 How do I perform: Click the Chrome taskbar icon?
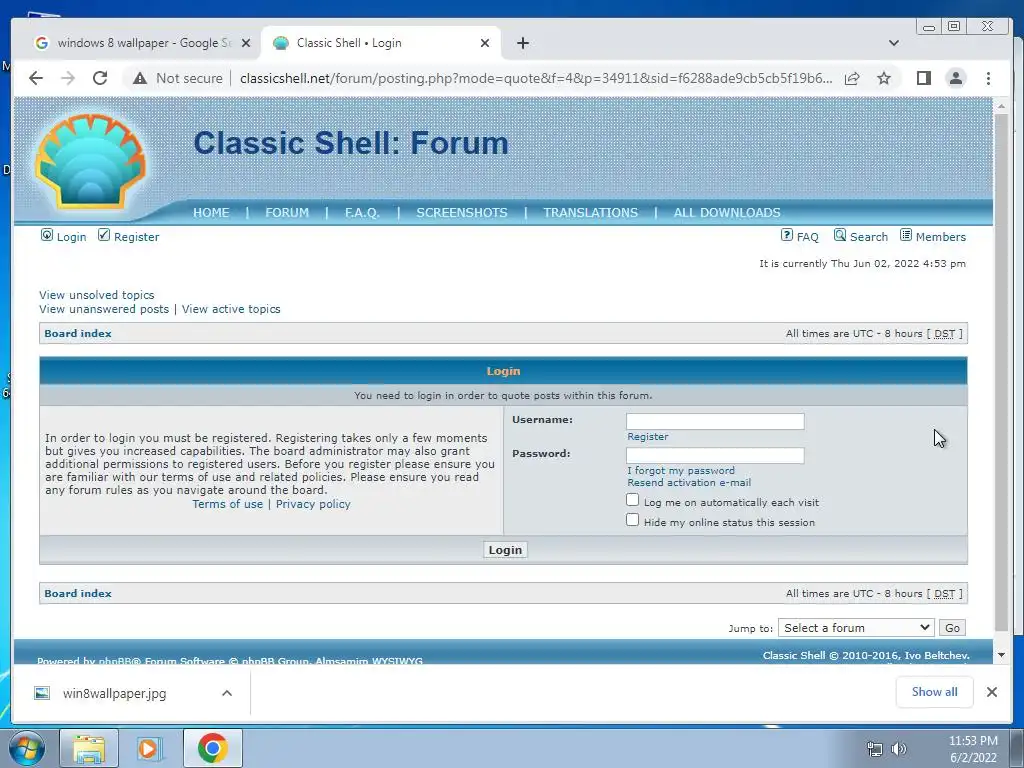212,748
